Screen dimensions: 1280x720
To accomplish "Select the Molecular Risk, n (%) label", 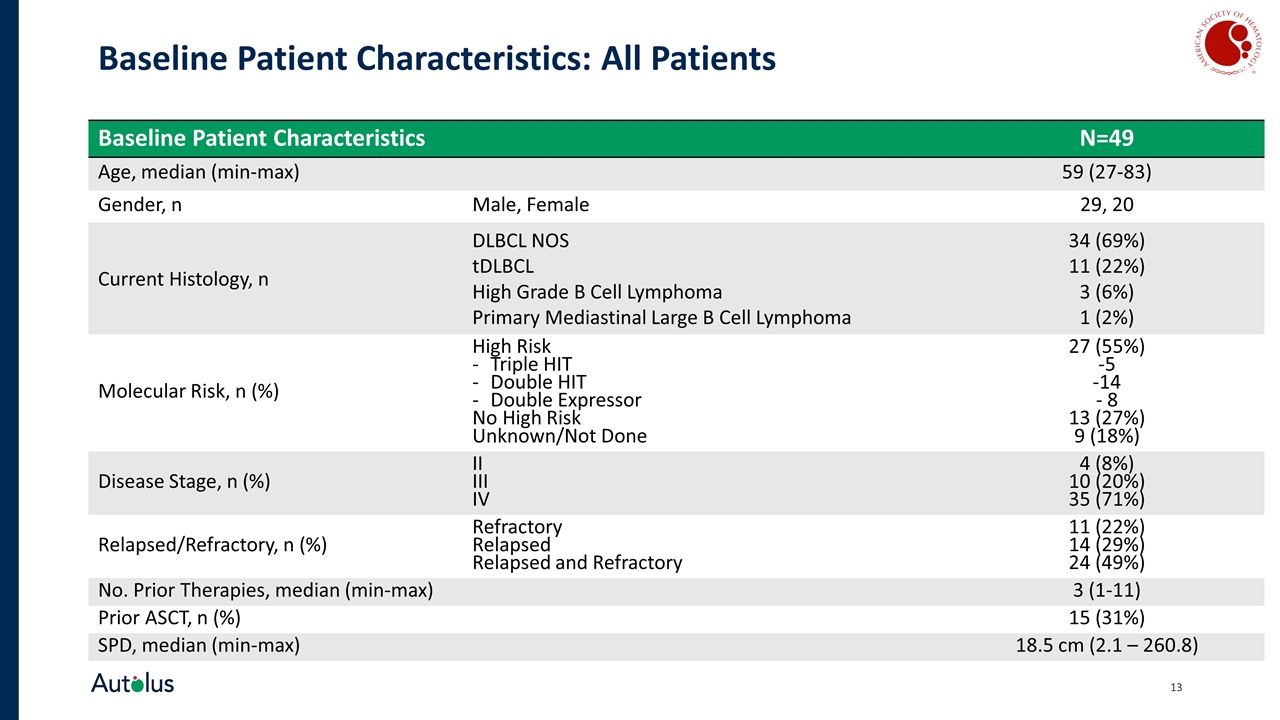I will (x=188, y=391).
